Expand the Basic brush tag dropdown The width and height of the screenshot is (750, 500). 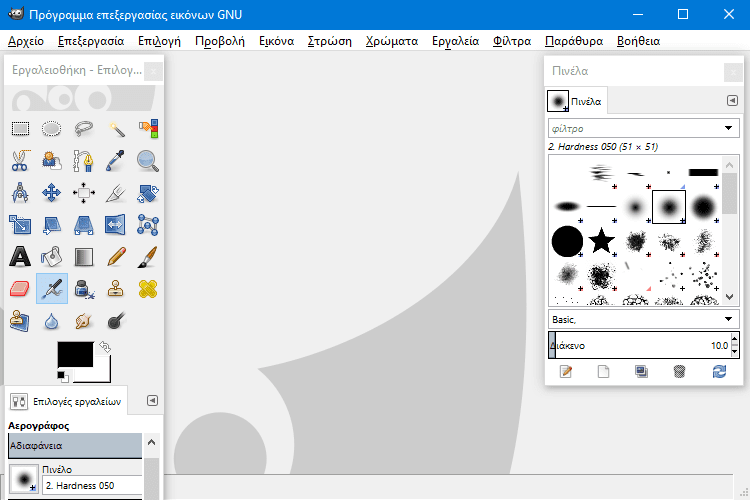click(x=729, y=319)
